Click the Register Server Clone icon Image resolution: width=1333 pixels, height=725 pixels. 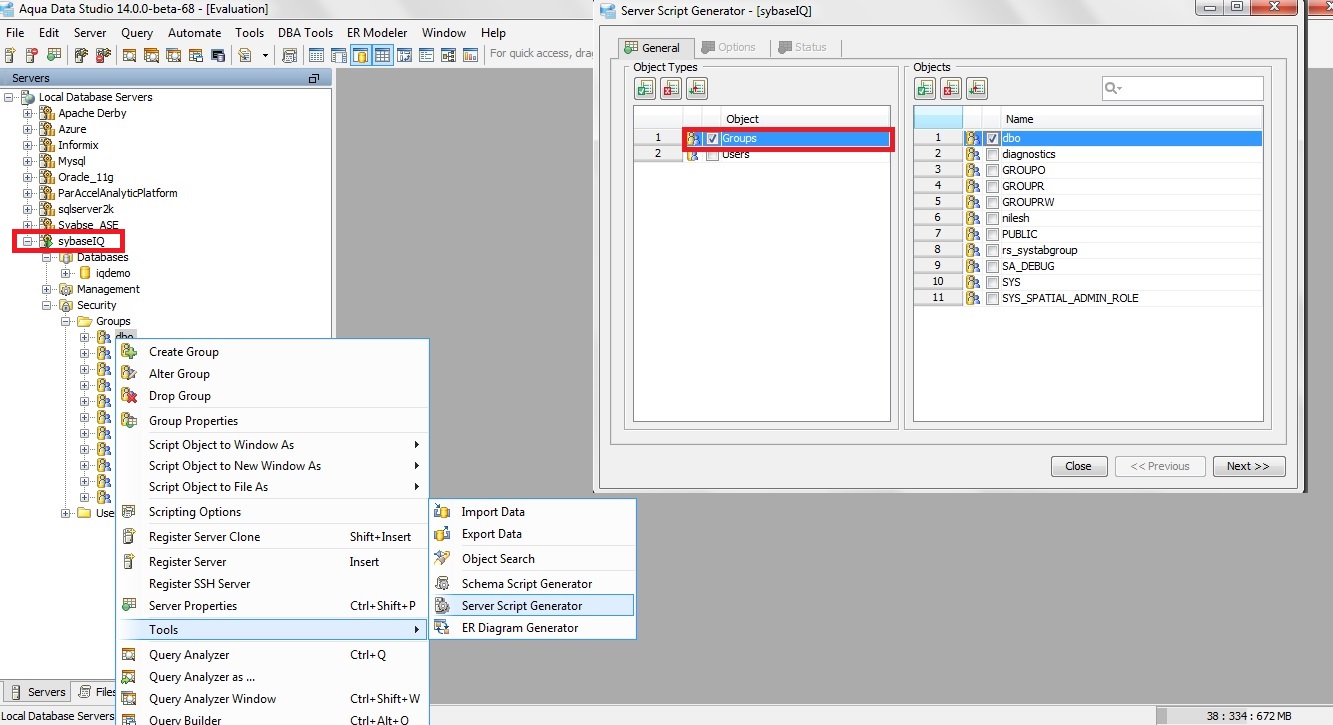coord(129,536)
